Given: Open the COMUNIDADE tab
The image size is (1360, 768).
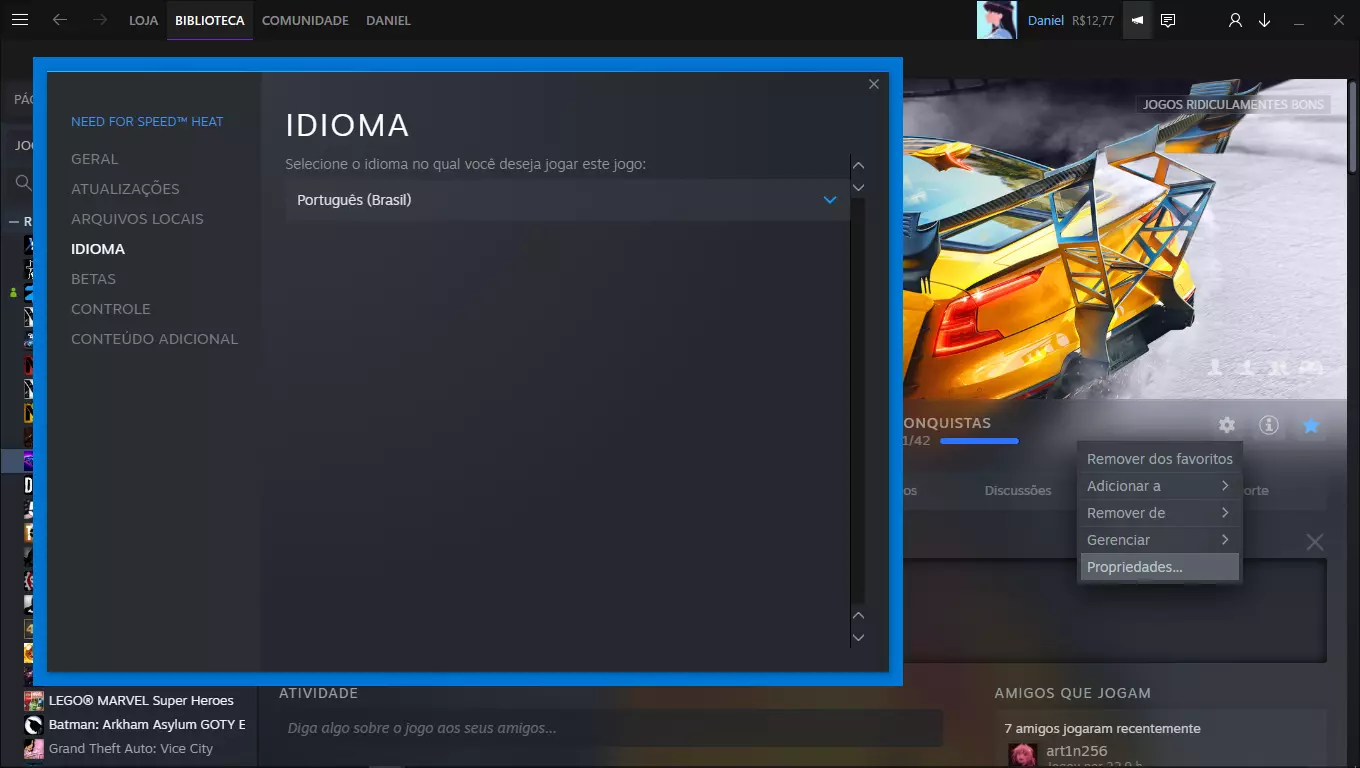Looking at the screenshot, I should [x=305, y=20].
